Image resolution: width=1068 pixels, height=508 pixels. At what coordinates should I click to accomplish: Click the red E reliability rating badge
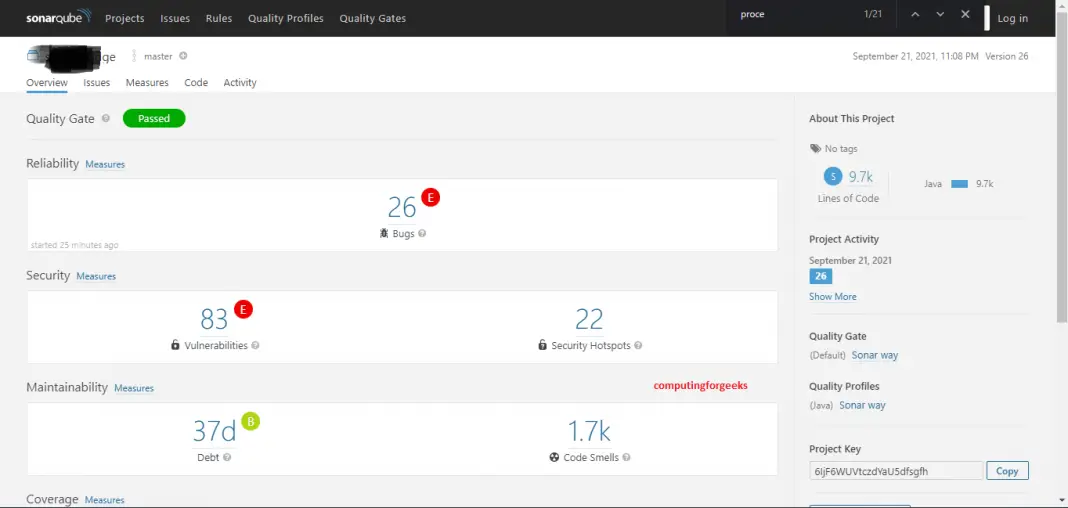tap(431, 197)
